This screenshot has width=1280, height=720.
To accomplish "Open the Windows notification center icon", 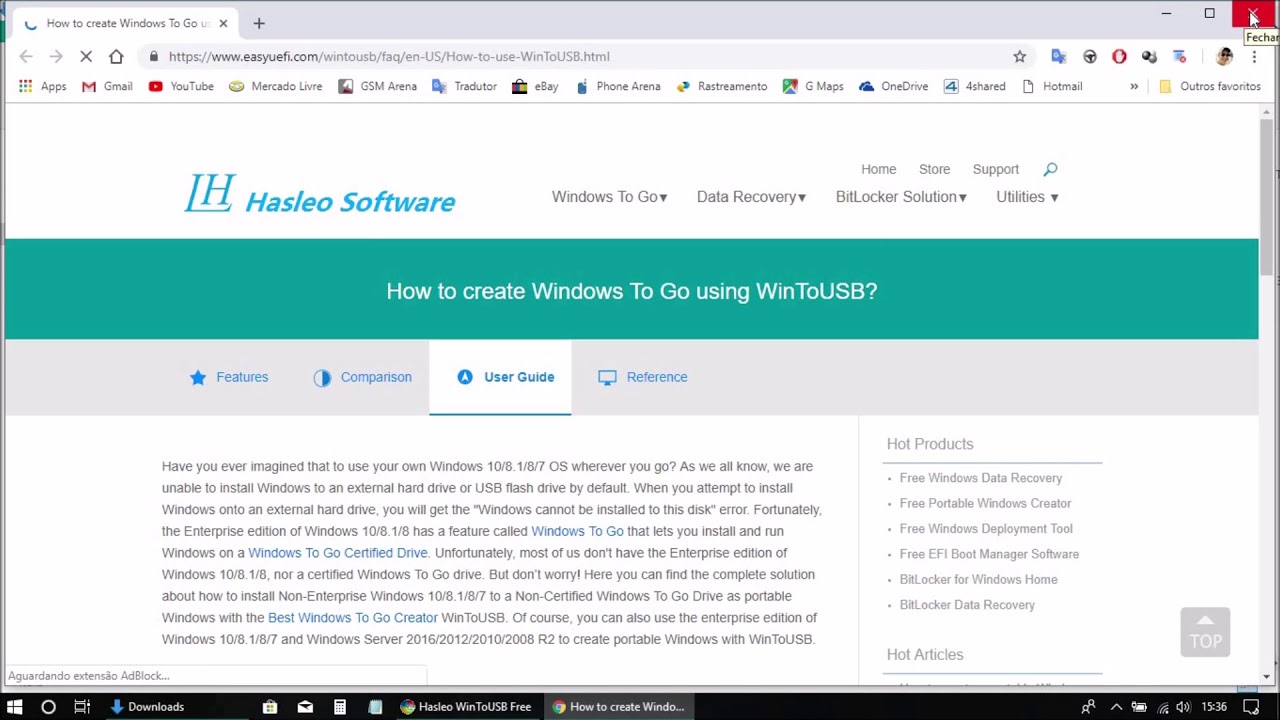I will [x=1251, y=707].
